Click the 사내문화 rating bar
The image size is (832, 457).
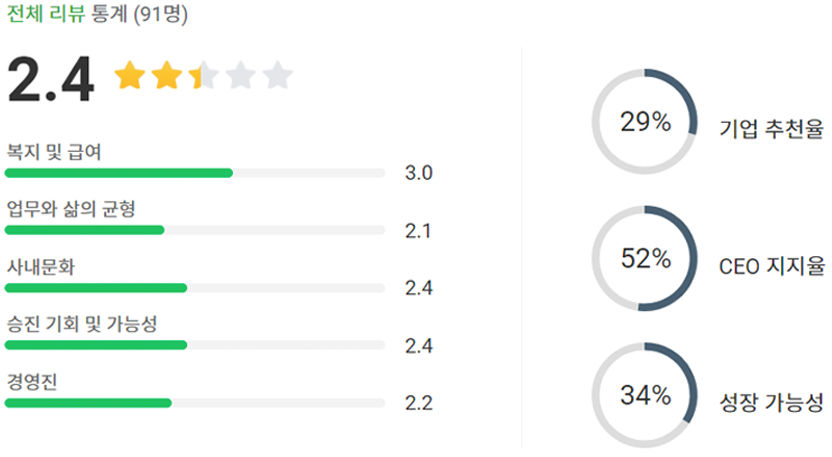[x=195, y=288]
